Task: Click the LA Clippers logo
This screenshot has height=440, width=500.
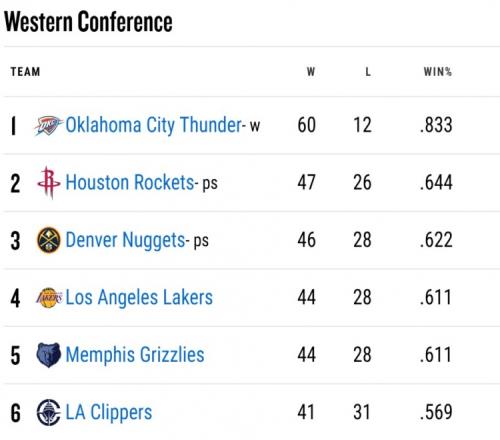Action: [49, 413]
